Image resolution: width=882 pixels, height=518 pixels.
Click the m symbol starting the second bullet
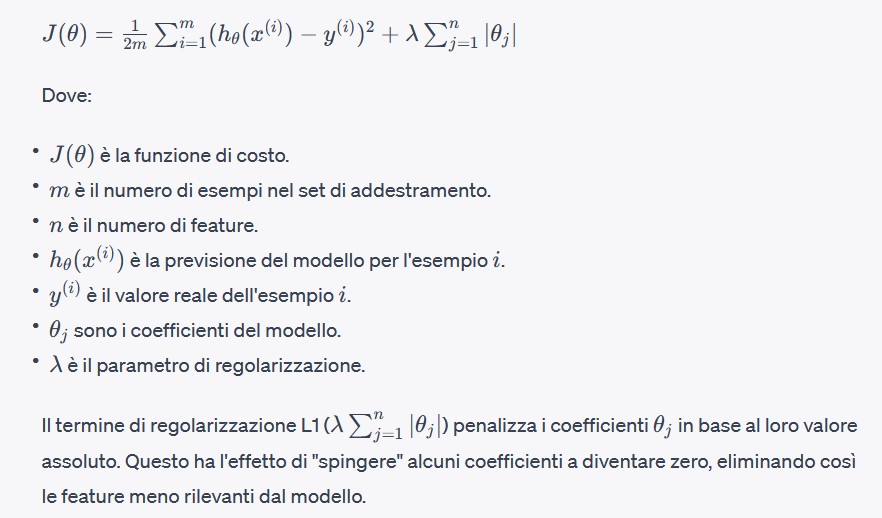tap(59, 190)
